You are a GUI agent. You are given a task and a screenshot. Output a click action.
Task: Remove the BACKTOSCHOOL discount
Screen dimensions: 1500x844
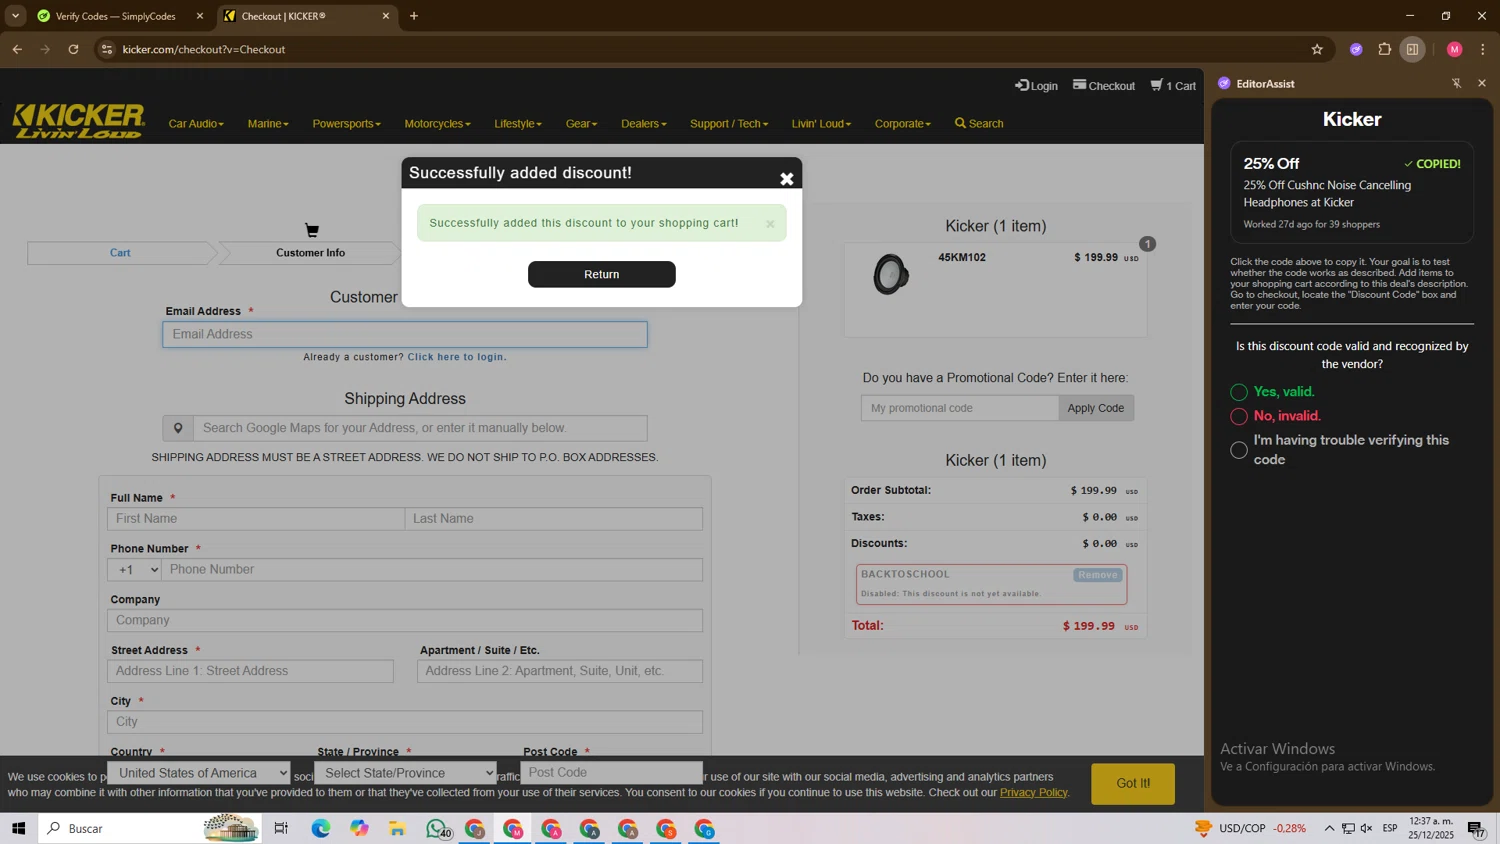coord(1098,575)
